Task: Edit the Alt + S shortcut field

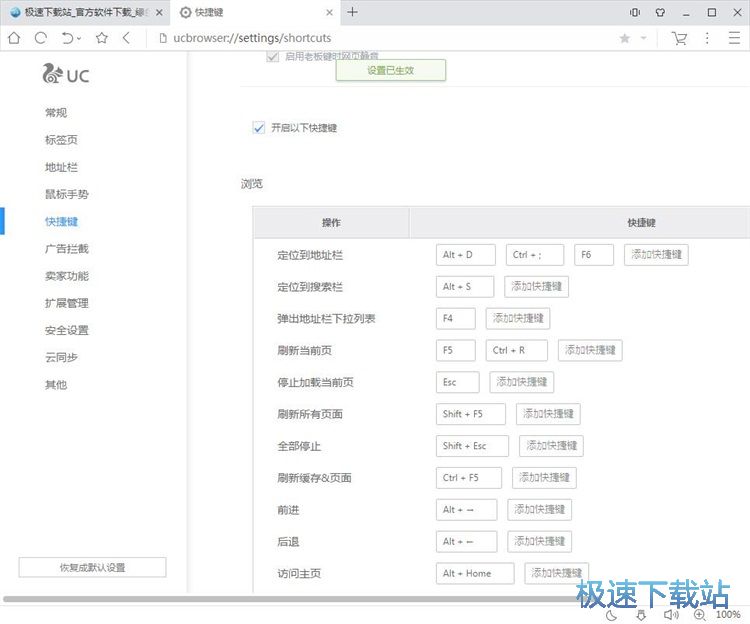Action: coord(464,287)
